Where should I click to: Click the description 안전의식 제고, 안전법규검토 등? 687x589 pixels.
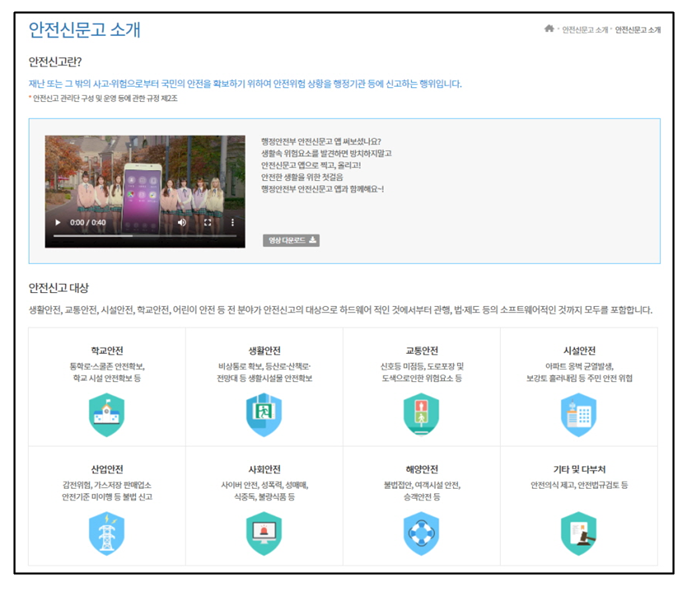click(579, 485)
